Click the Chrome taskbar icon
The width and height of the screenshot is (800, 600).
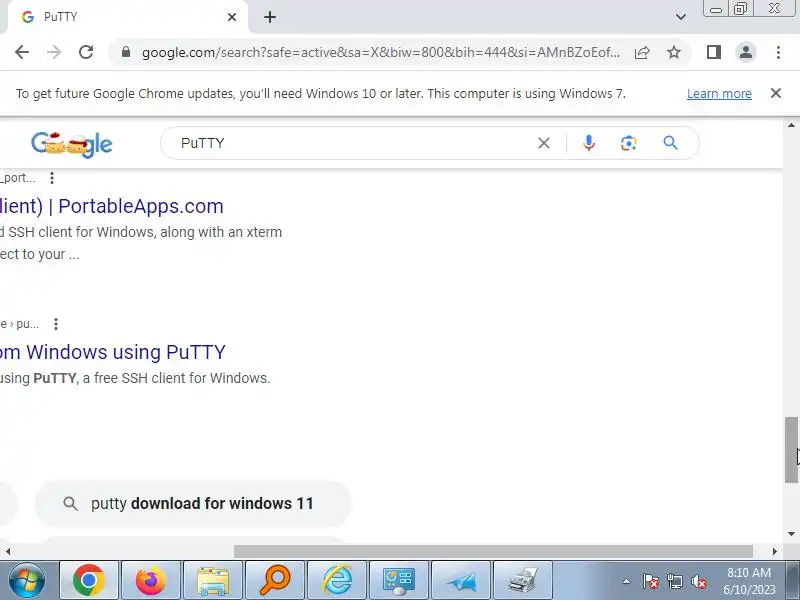(x=89, y=581)
